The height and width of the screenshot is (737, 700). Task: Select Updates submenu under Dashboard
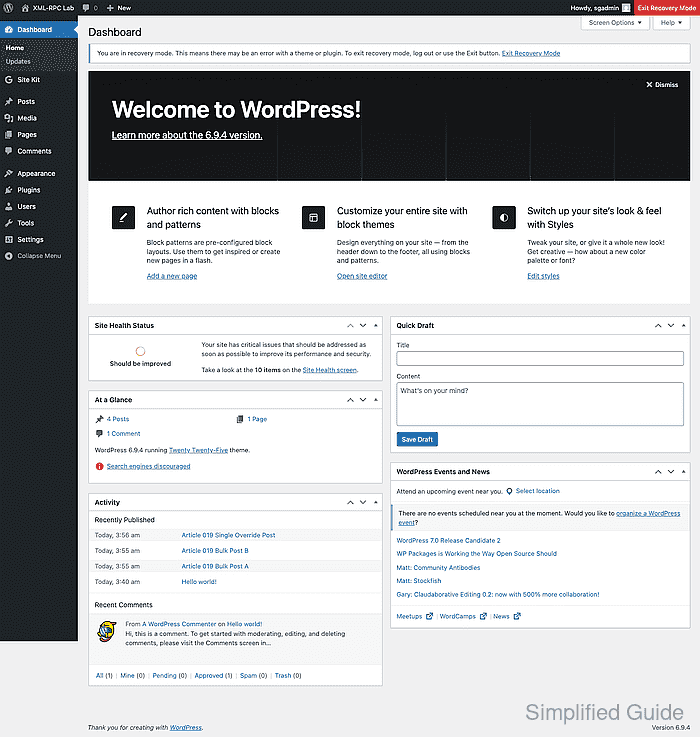point(18,61)
